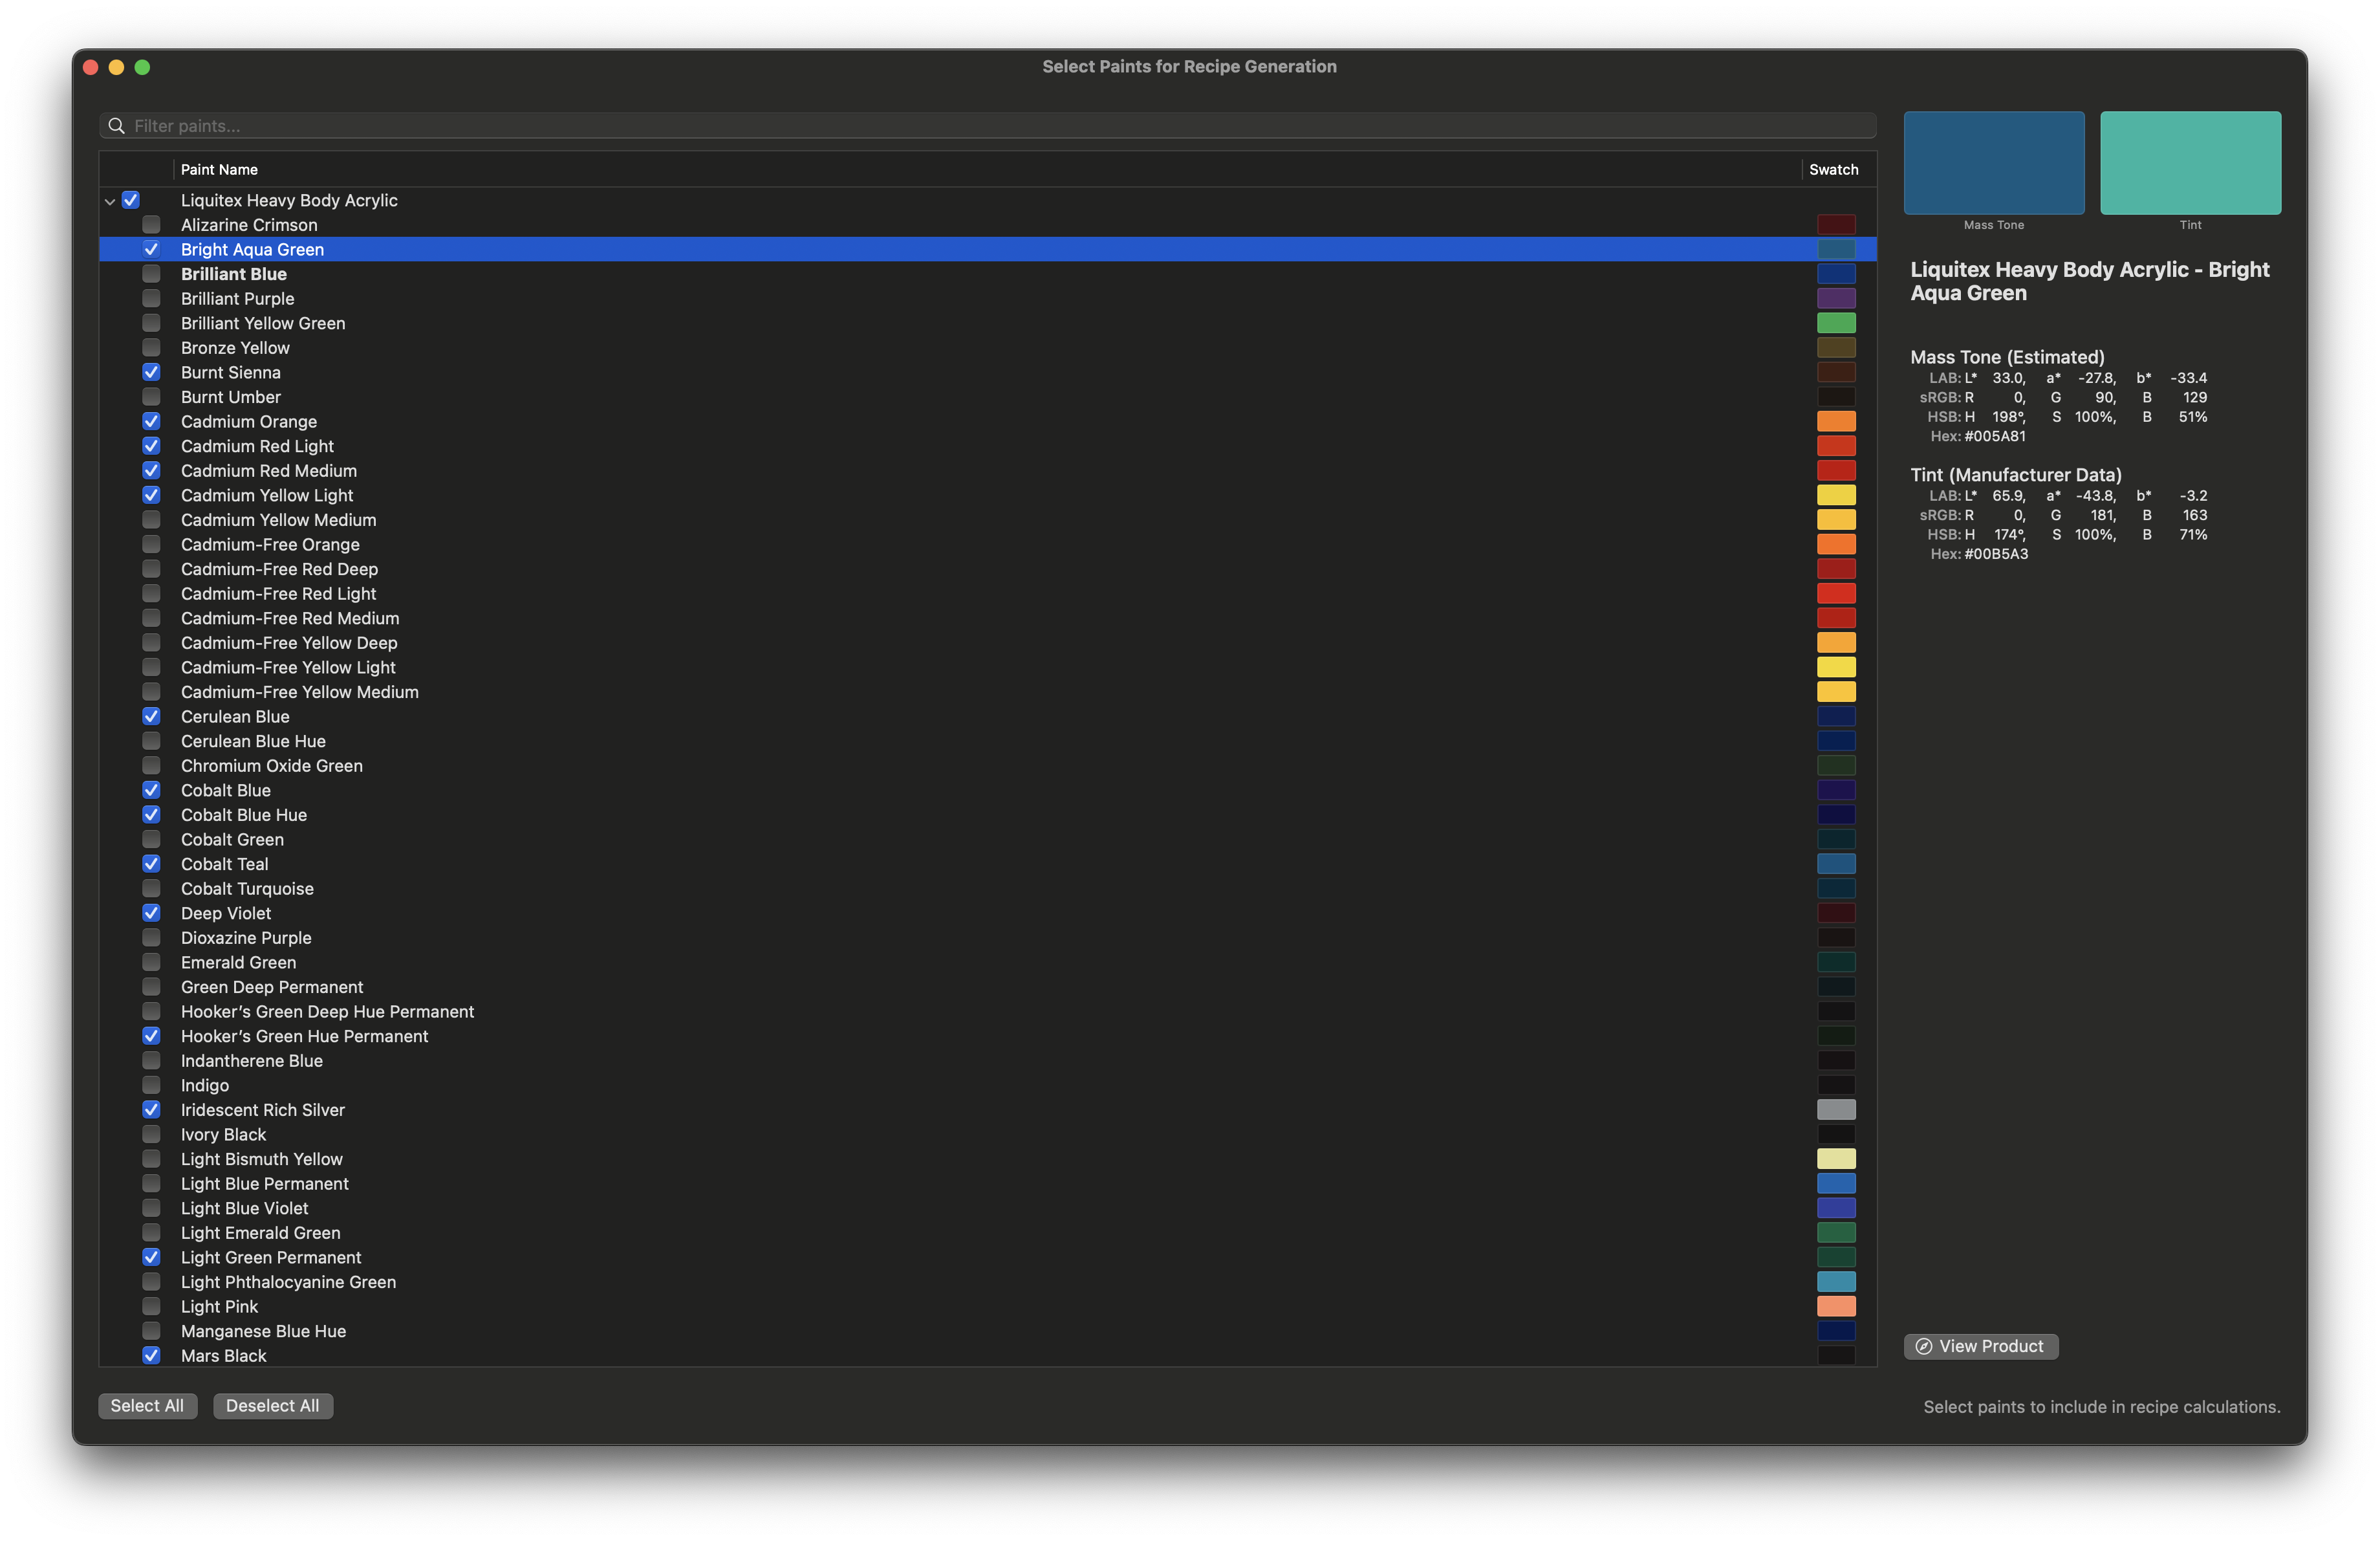Image resolution: width=2380 pixels, height=1541 pixels.
Task: Open the product page via View Product
Action: click(1981, 1346)
